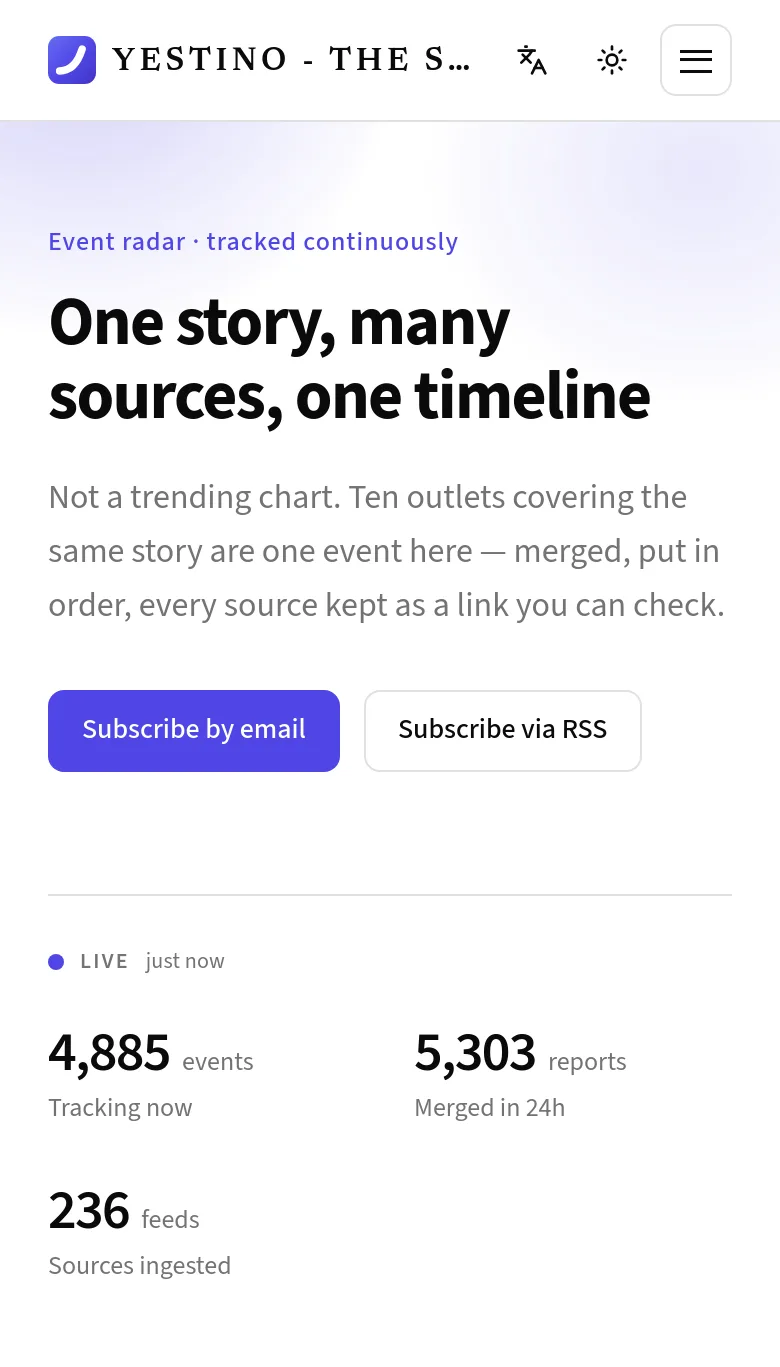
Task: Click the just now timestamp
Action: [185, 961]
